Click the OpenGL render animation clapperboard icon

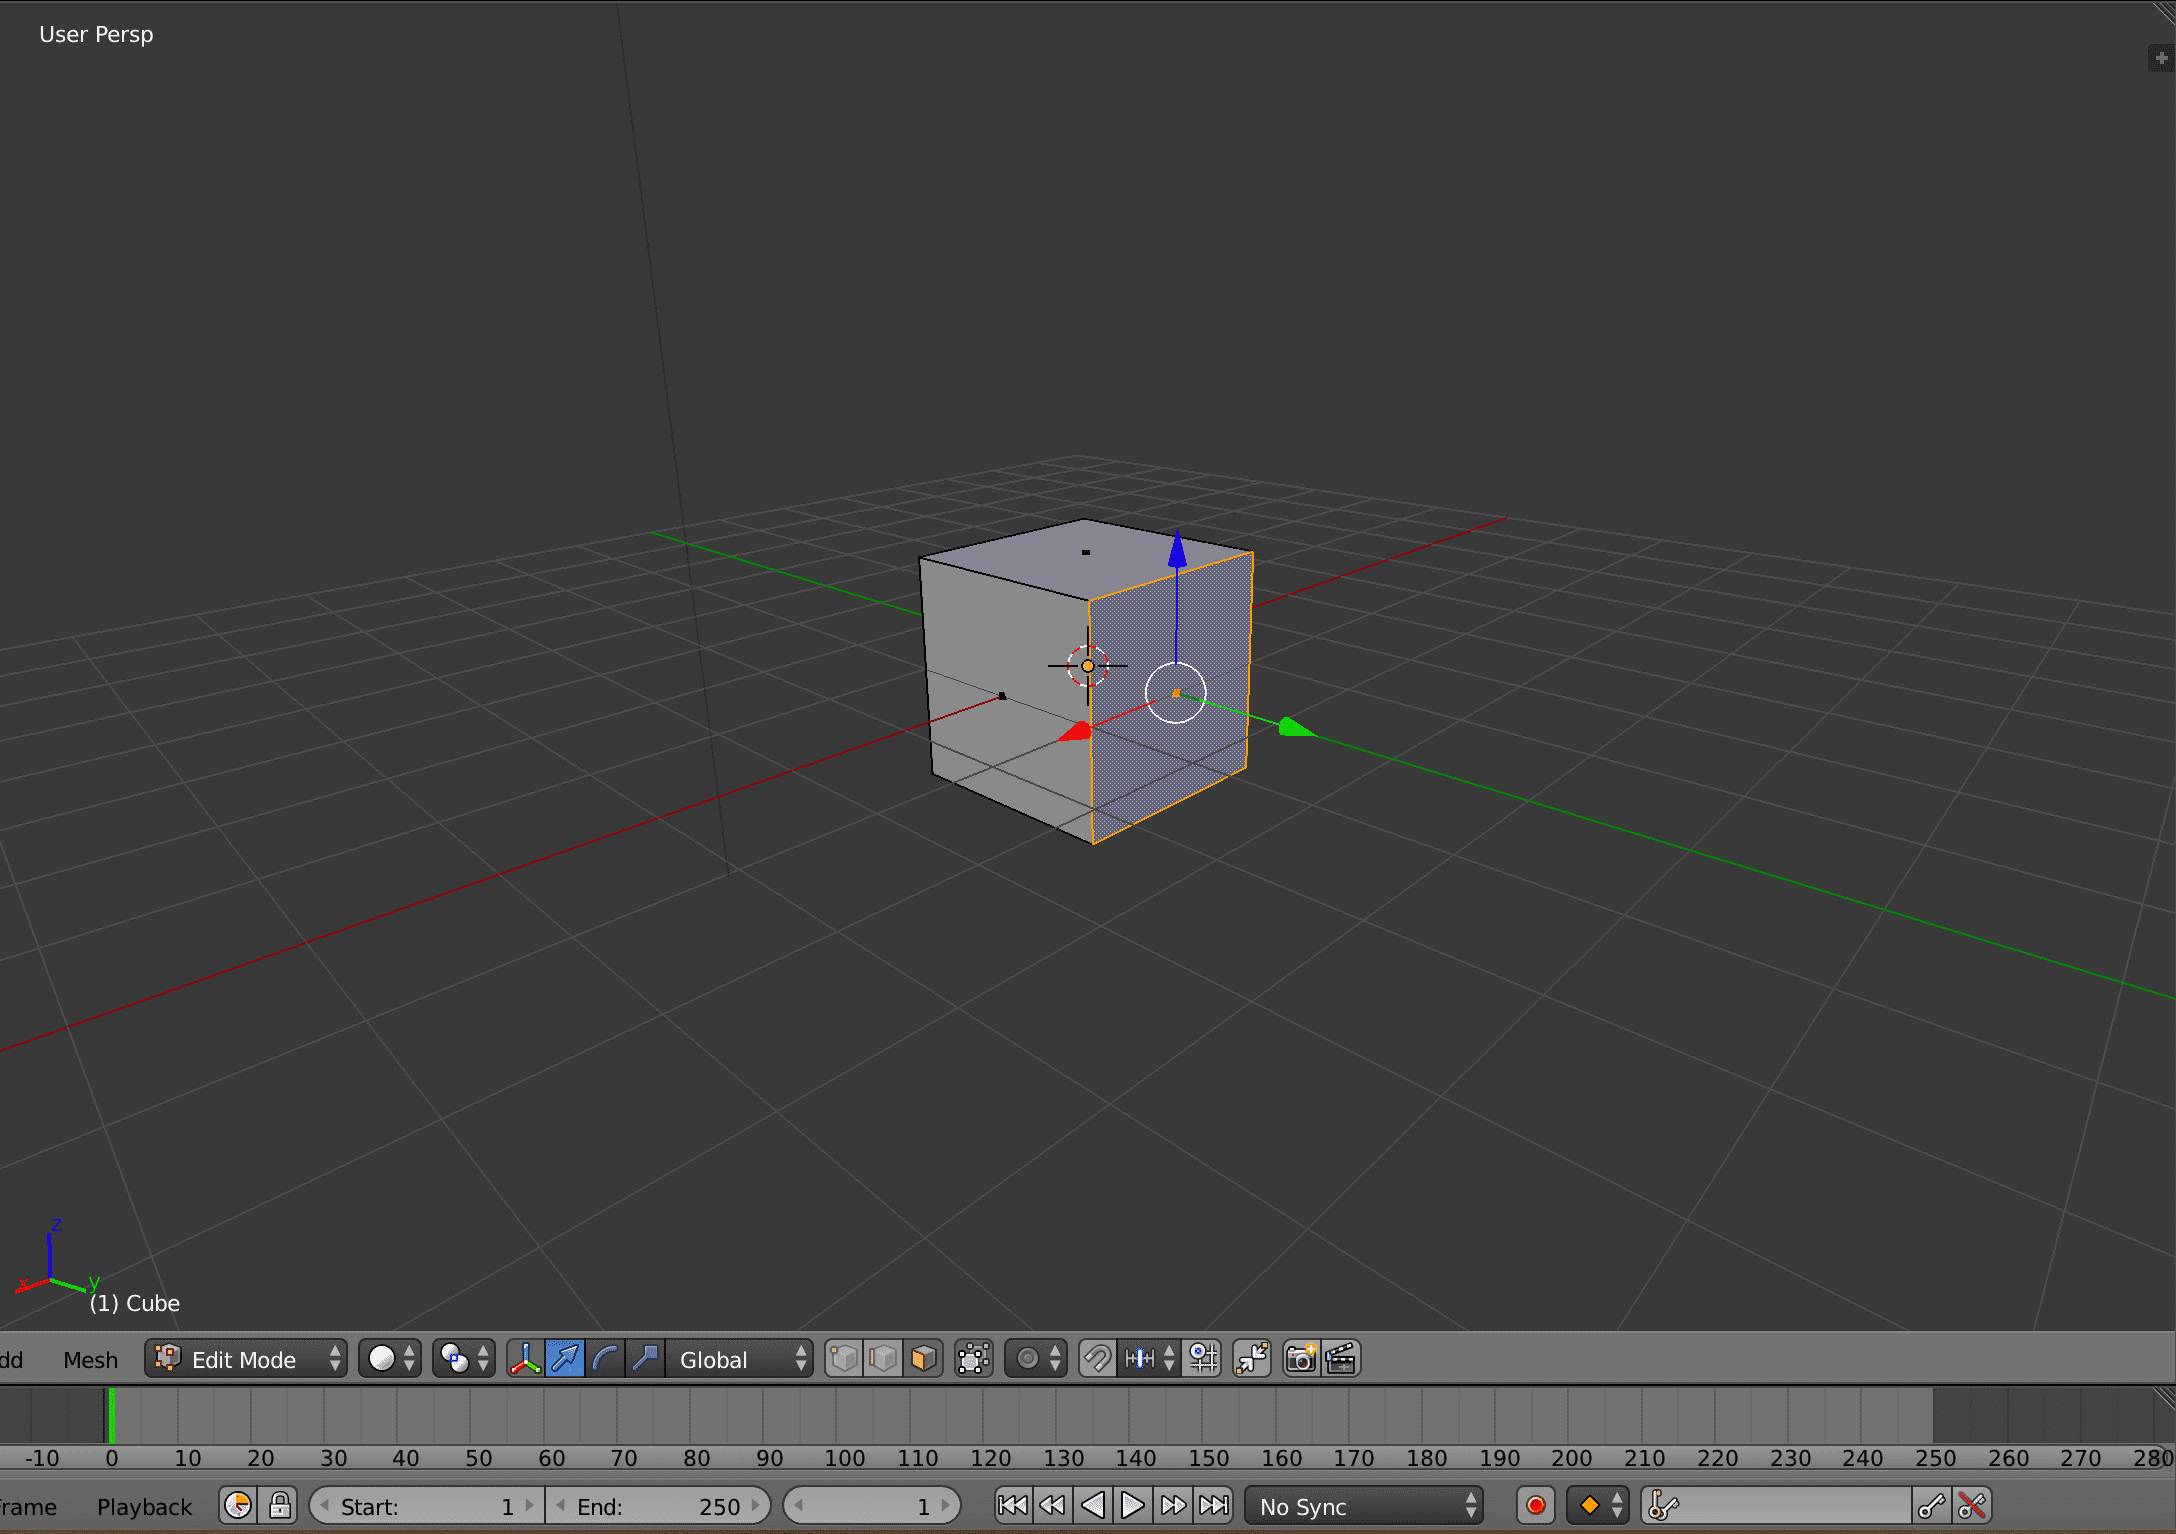[x=1341, y=1359]
